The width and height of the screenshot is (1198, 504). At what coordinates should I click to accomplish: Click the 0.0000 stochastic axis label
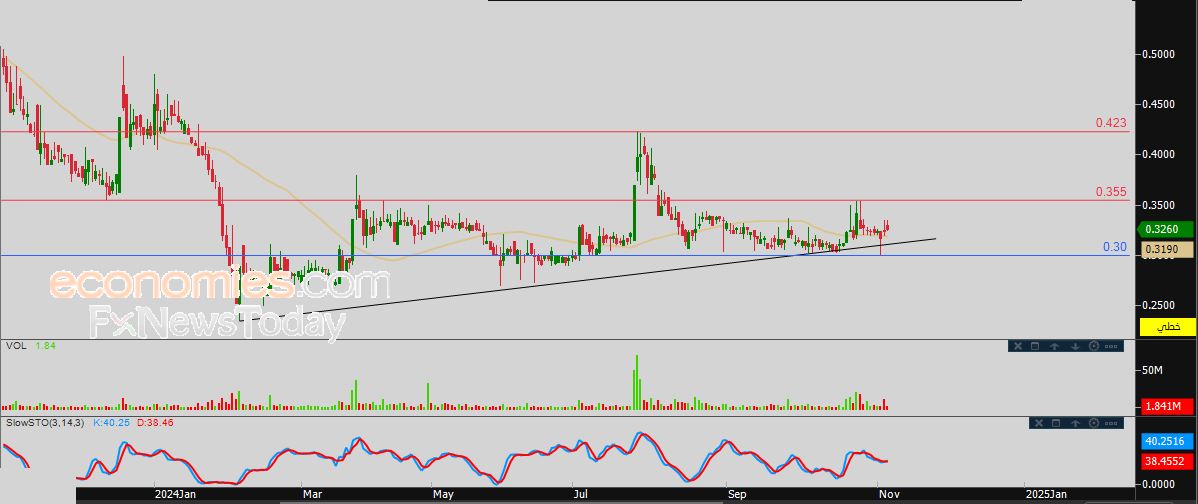click(1158, 483)
